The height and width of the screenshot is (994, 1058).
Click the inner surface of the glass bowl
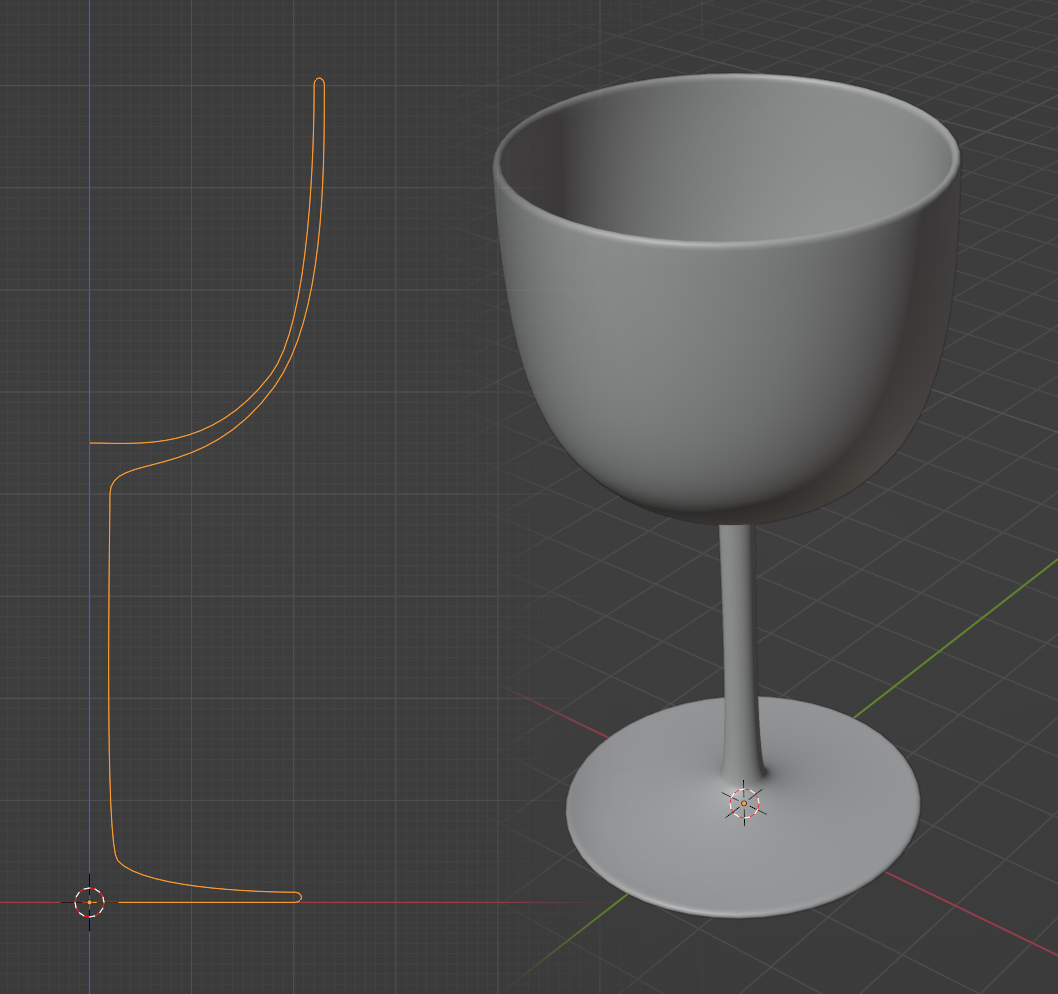pyautogui.click(x=720, y=170)
